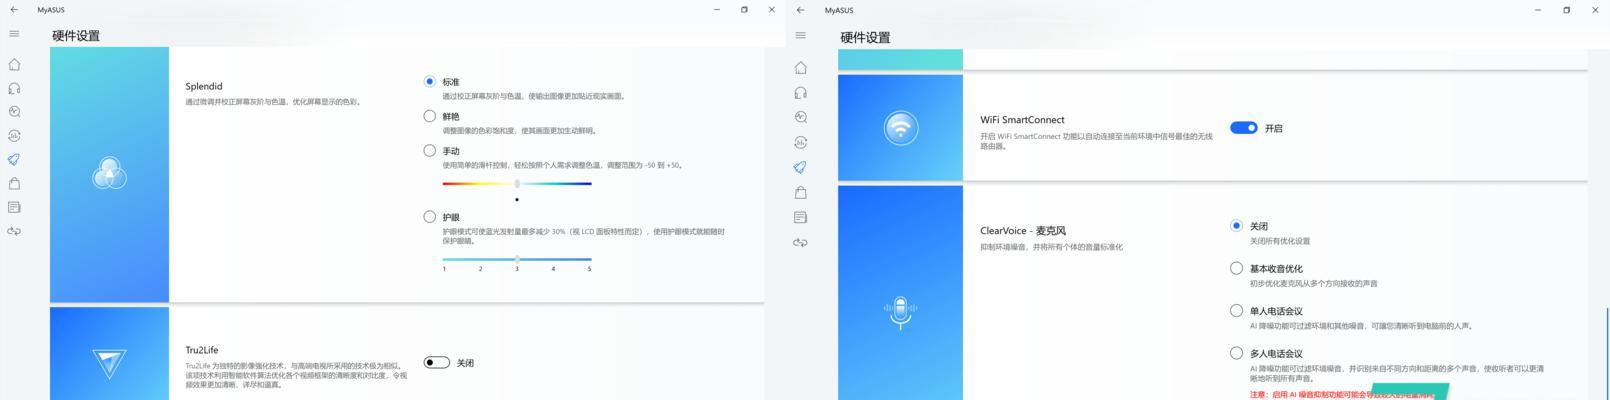Click level 5 on eye care slider
The image size is (1610, 400).
(589, 268)
